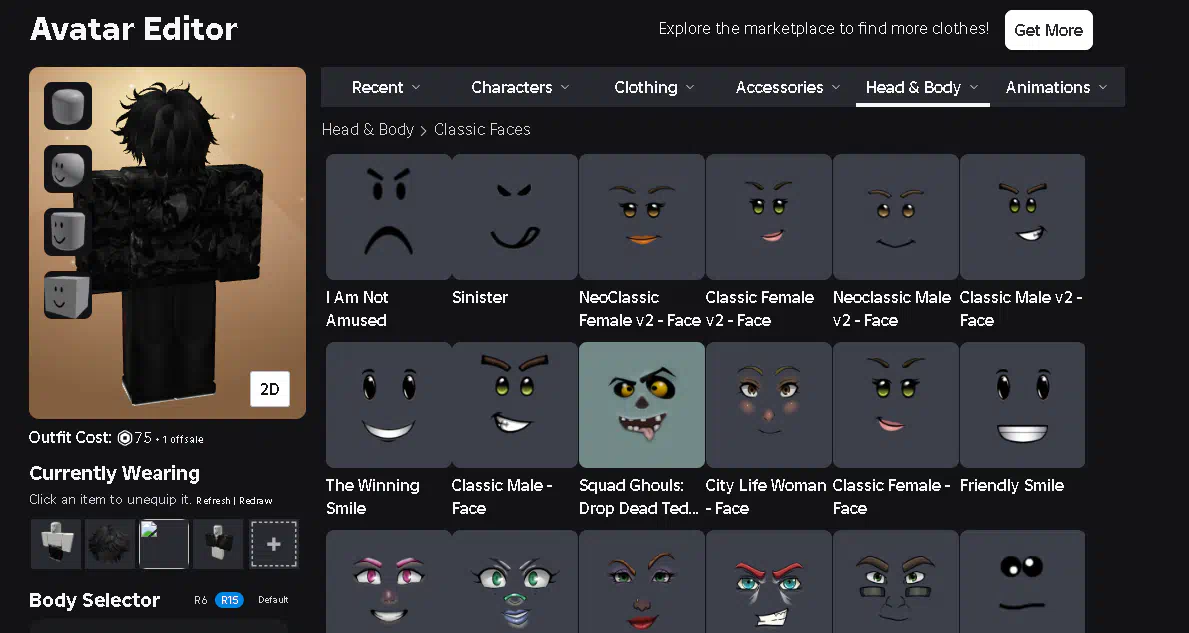
Task: Equip the Squad Ghouls Drop Dead Tedd face image
Action: tap(642, 405)
